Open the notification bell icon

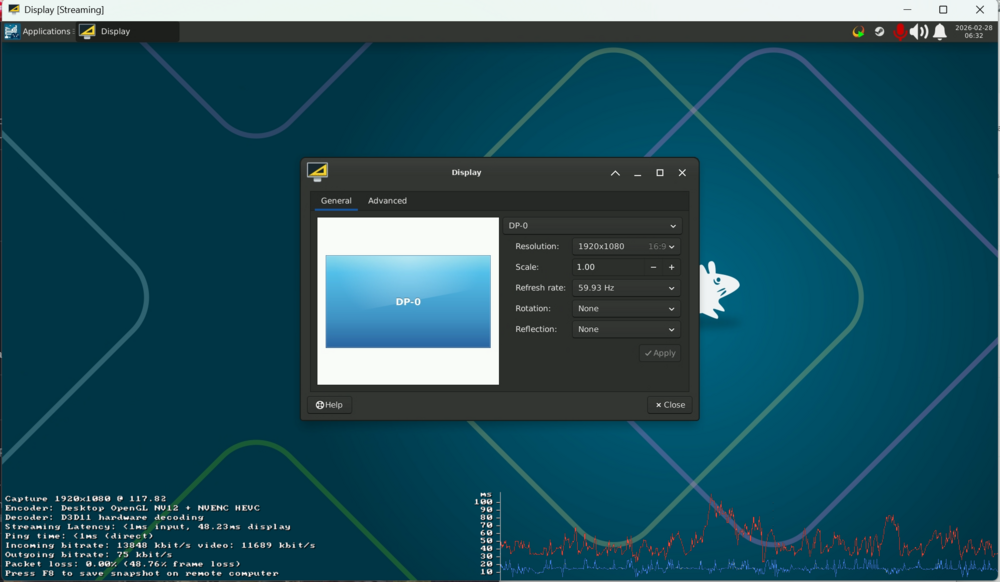(939, 32)
